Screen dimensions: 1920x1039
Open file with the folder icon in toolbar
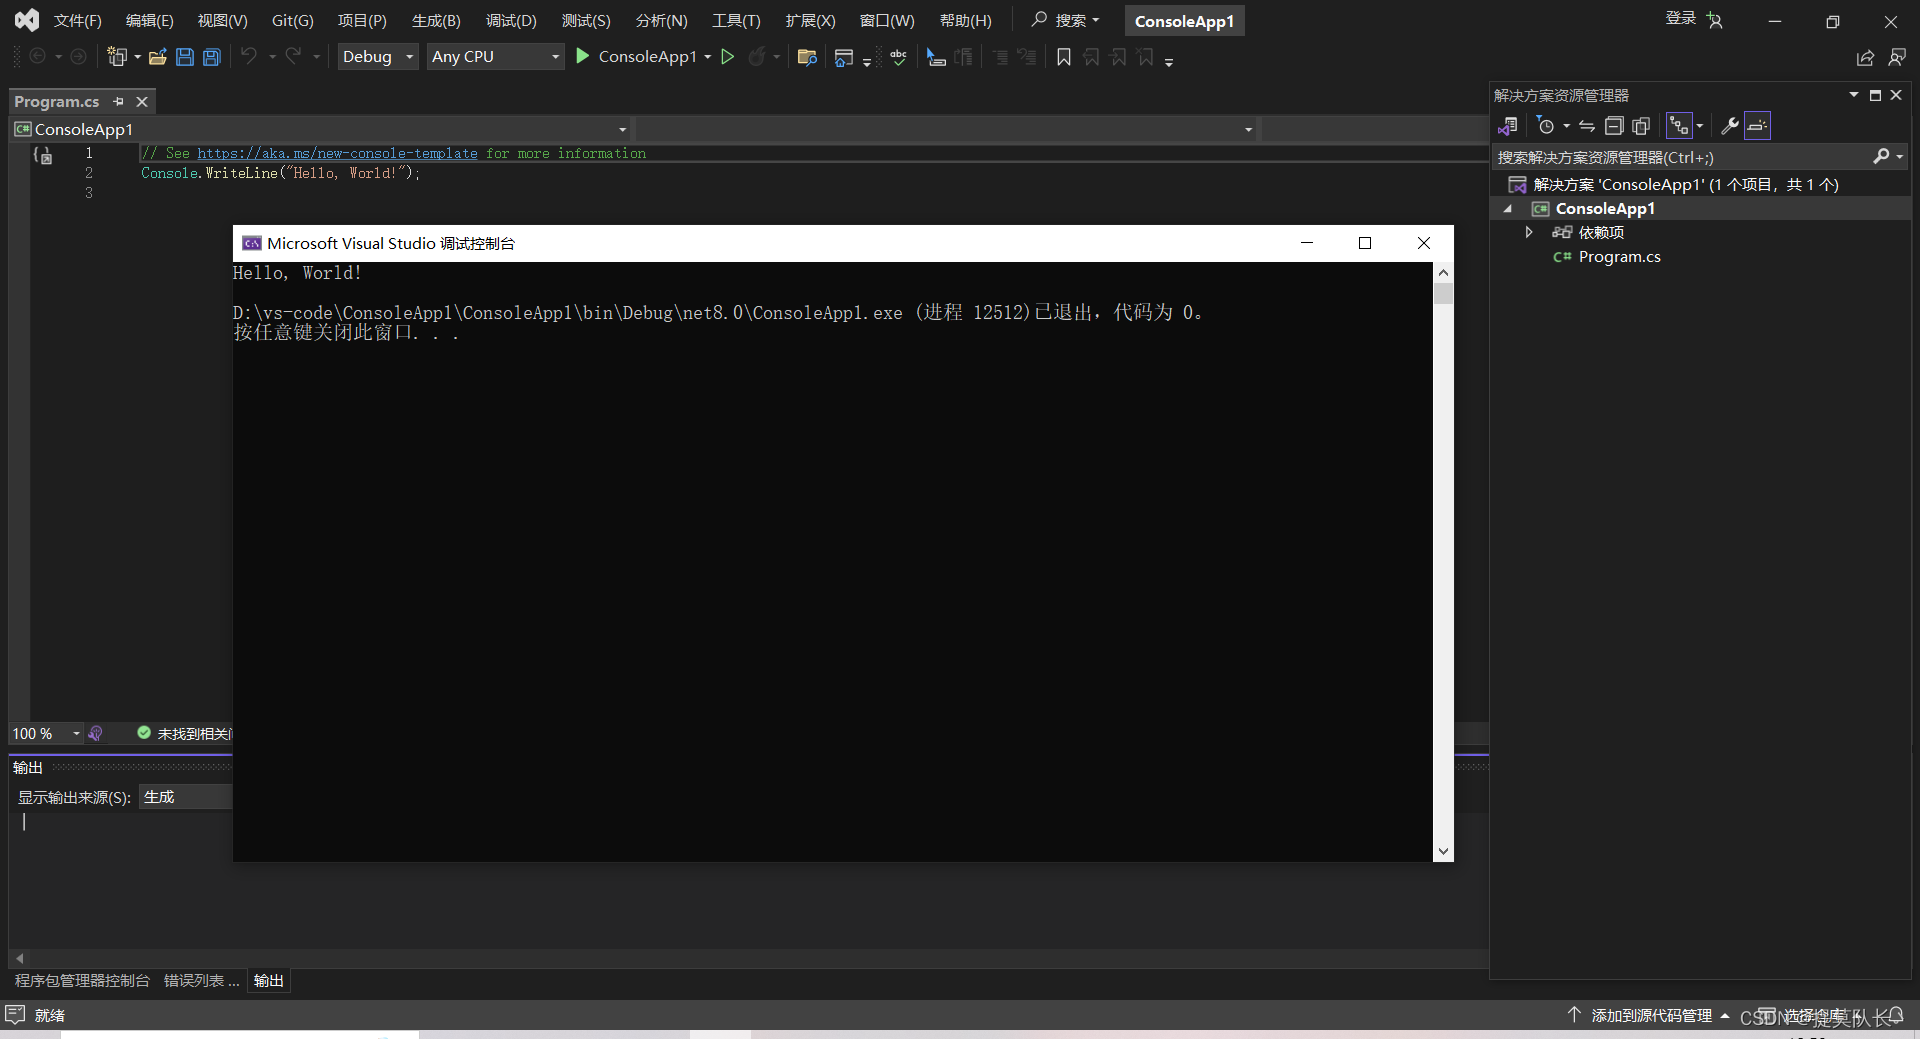pyautogui.click(x=157, y=57)
